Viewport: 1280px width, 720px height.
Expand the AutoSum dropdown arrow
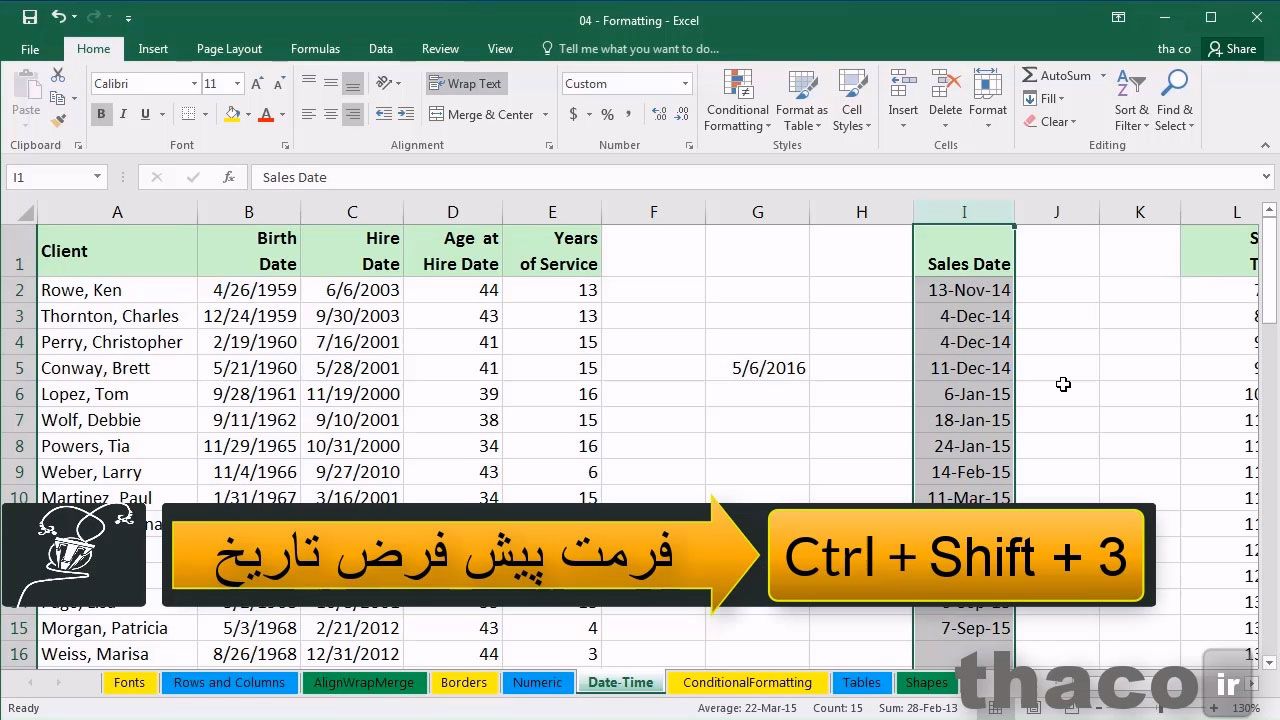tap(1103, 76)
